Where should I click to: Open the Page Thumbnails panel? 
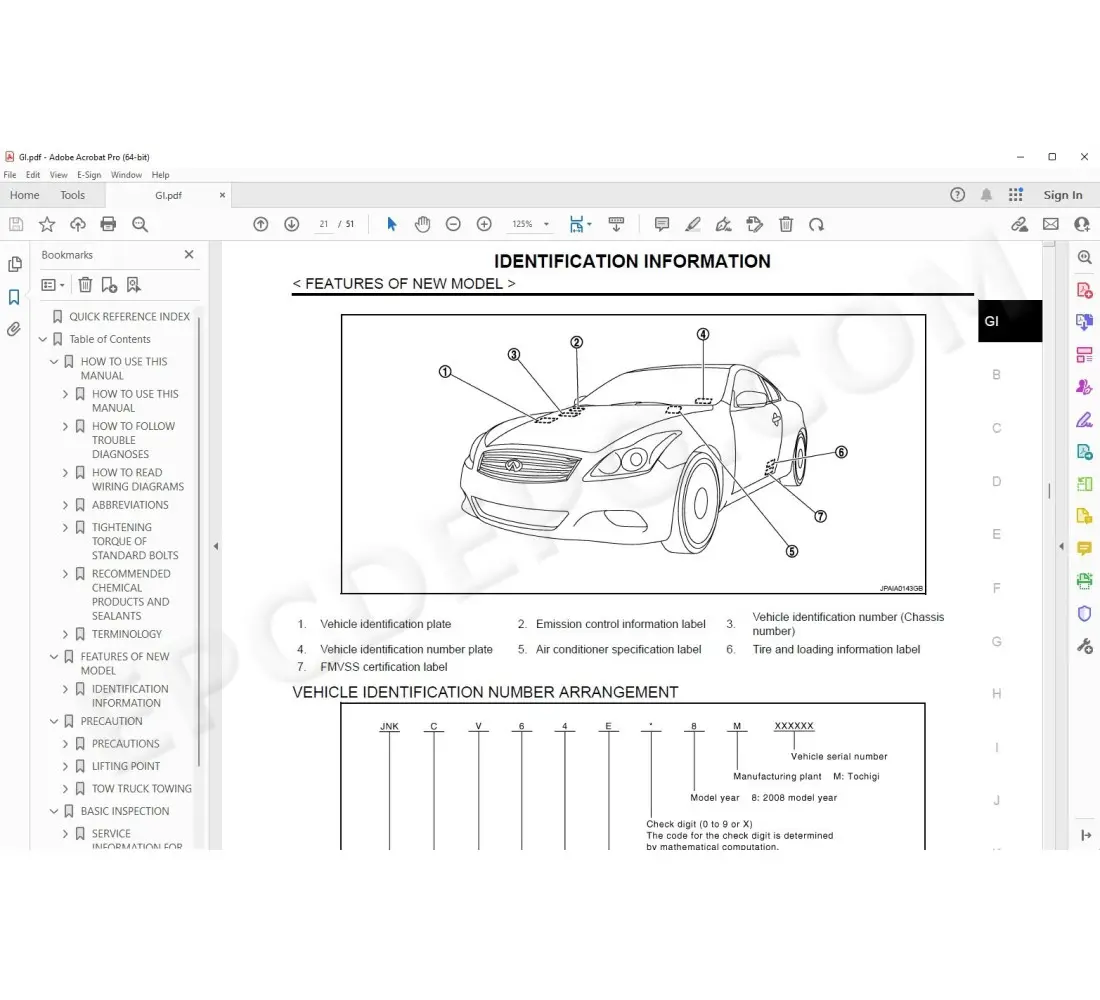point(15,262)
